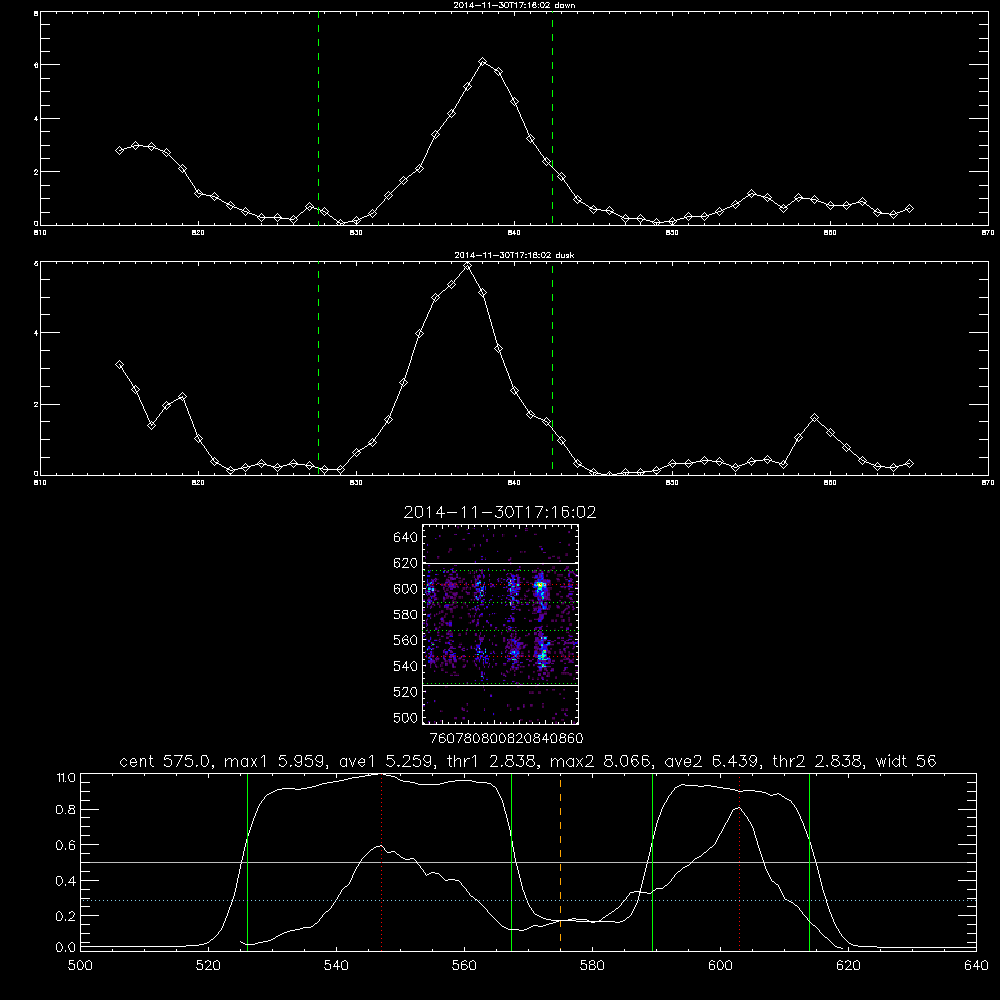Click the 'cent 575.0' value
The image size is (1000, 1000).
pos(167,761)
